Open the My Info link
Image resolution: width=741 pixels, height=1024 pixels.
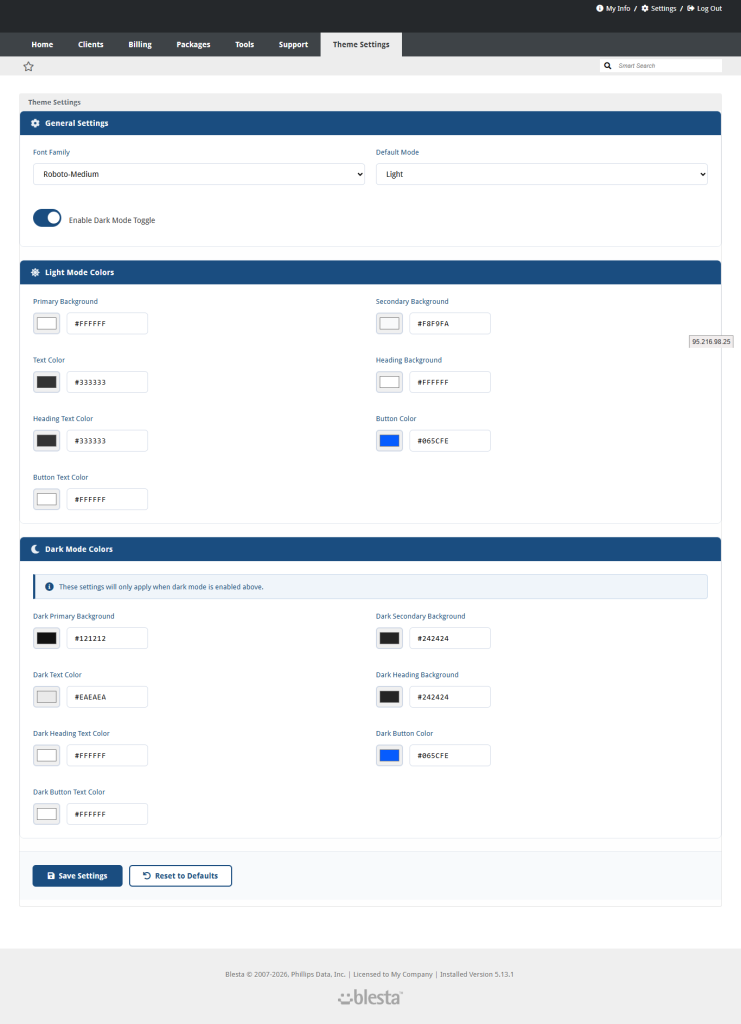(x=613, y=8)
